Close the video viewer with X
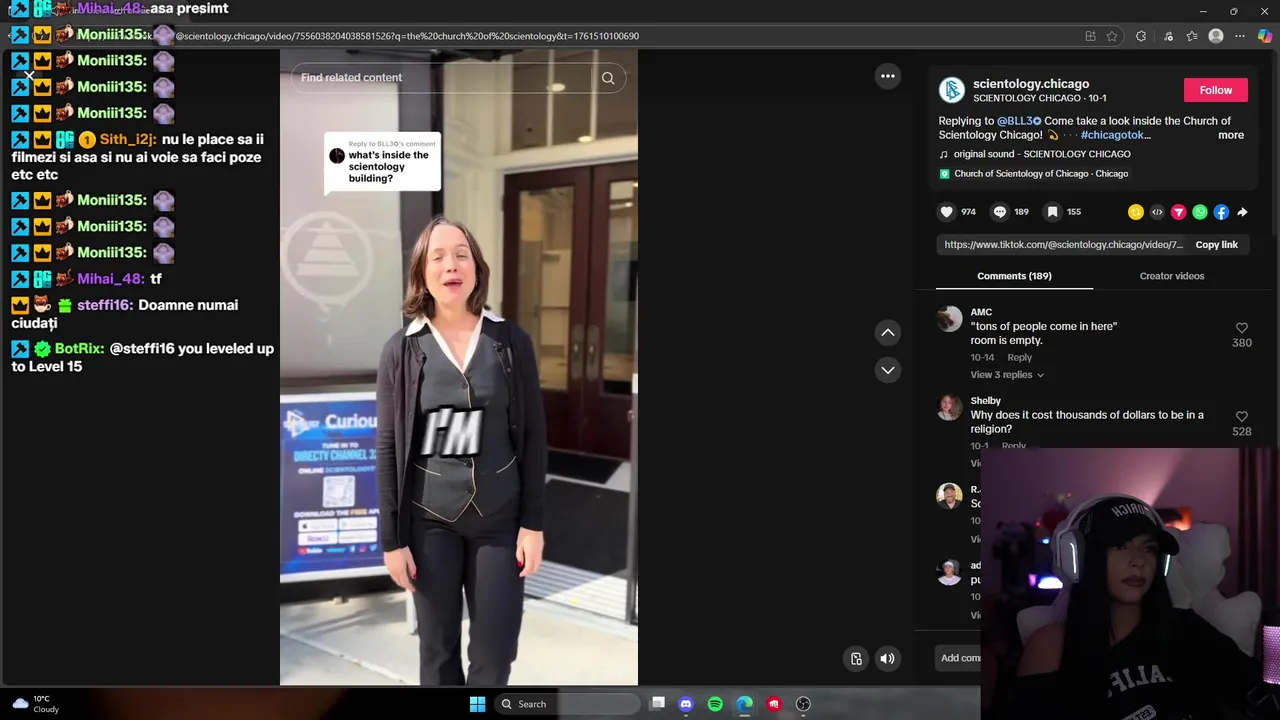Image resolution: width=1280 pixels, height=720 pixels. pos(29,76)
